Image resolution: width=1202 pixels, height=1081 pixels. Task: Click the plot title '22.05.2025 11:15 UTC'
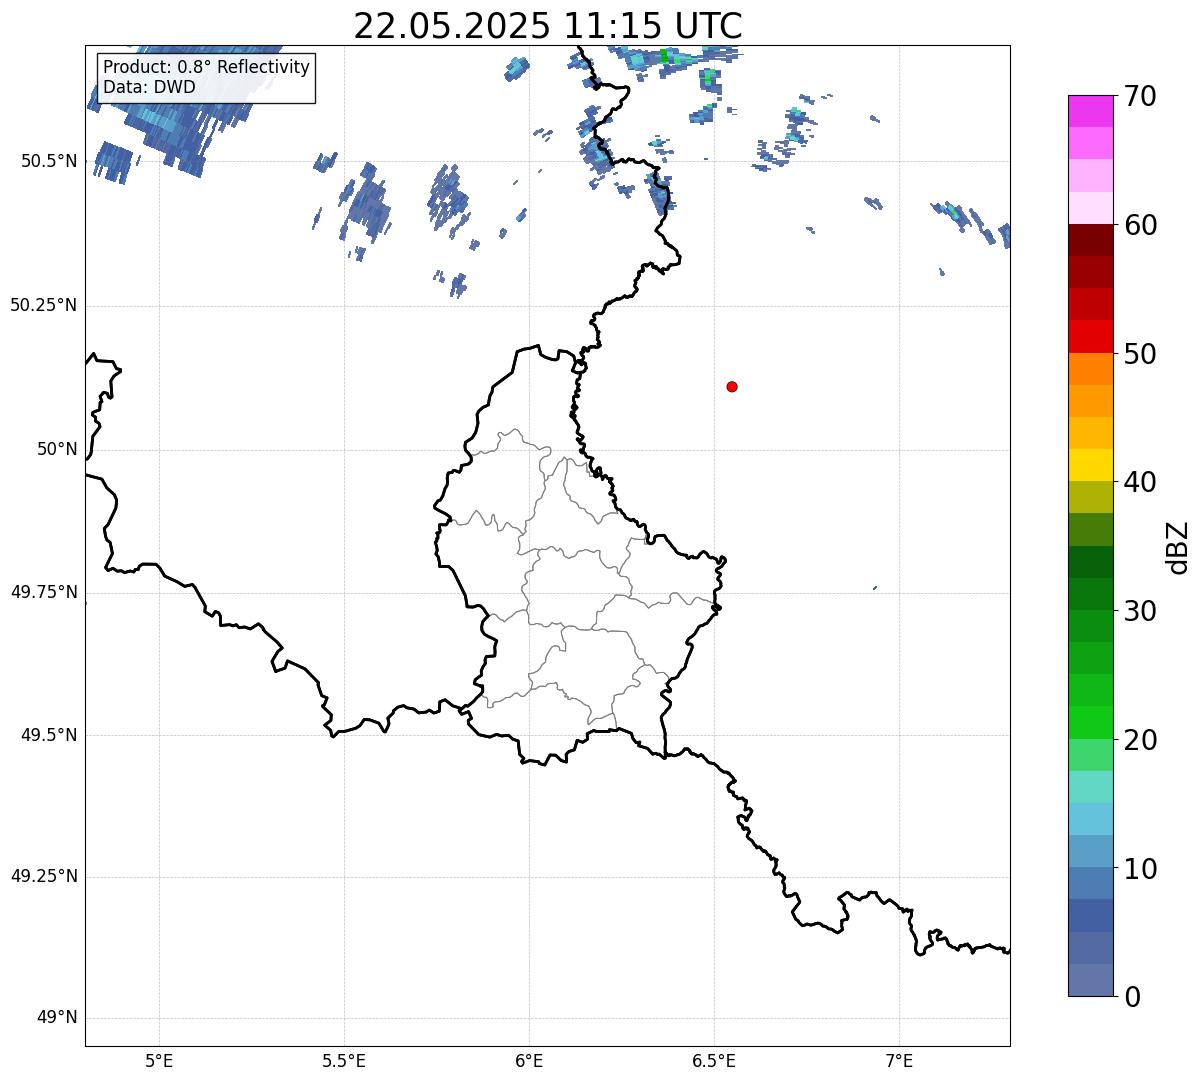(548, 25)
